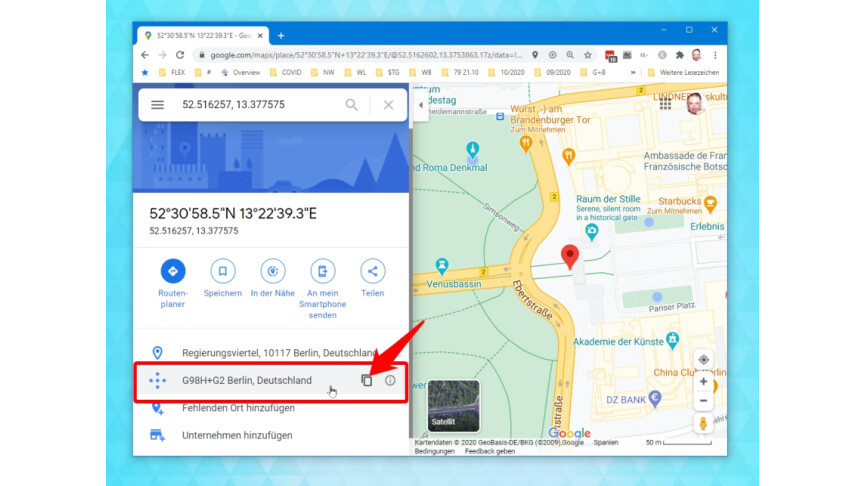Click the plus code G98H+G2 Berlin text
Screen dimensions: 864x486
click(x=247, y=380)
